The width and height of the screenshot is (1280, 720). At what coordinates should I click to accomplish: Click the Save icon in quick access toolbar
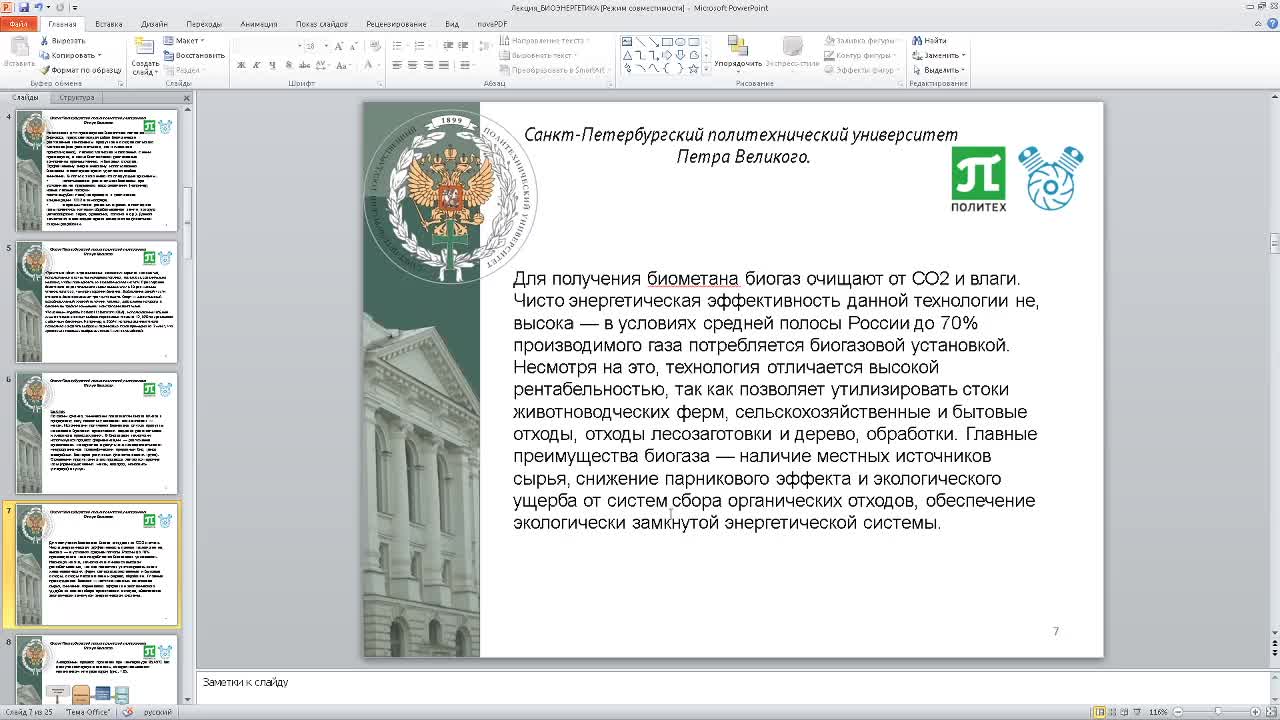[24, 7]
